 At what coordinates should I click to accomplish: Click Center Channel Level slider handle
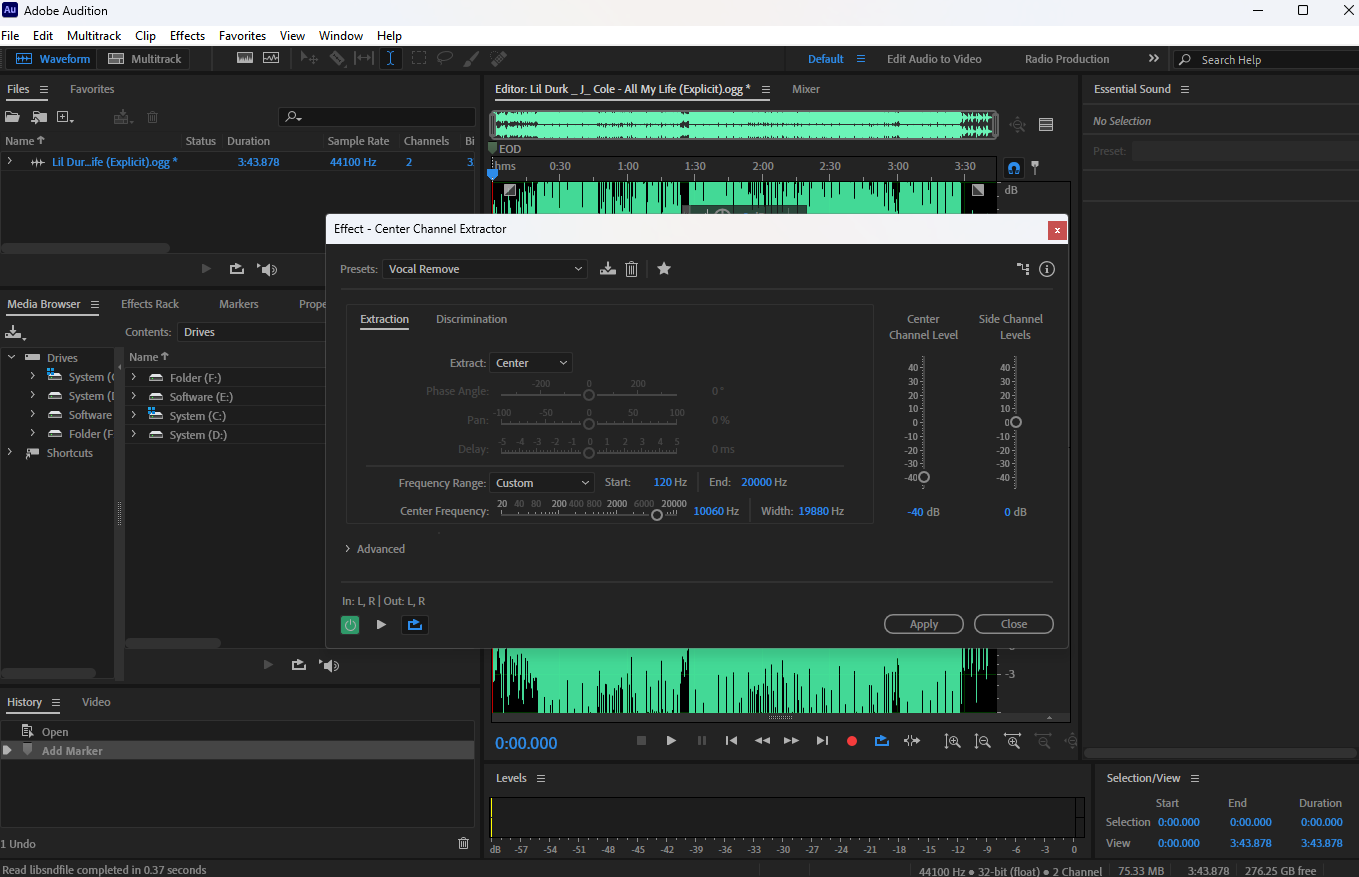(924, 477)
